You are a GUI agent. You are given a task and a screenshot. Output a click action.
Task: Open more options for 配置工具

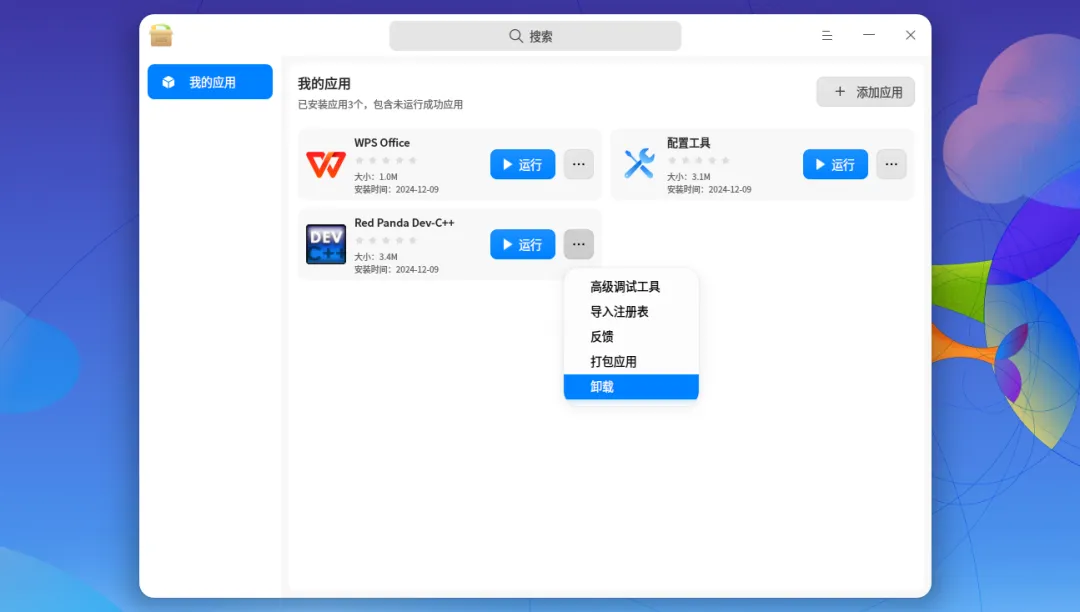tap(891, 165)
